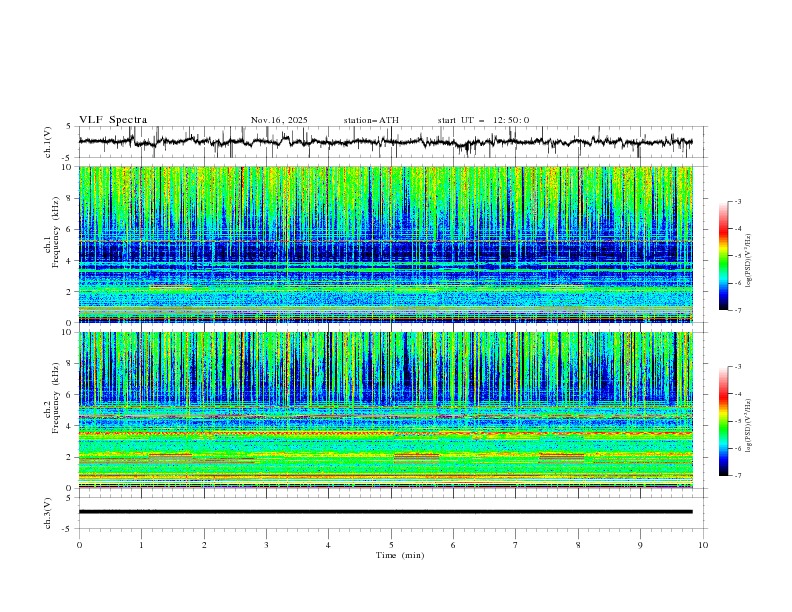Click time axis tick label '10'

(x=703, y=545)
